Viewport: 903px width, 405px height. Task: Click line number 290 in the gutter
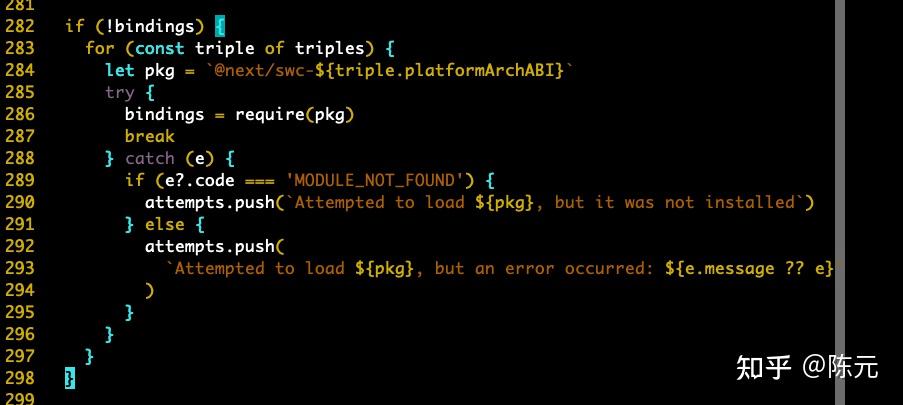tap(20, 202)
